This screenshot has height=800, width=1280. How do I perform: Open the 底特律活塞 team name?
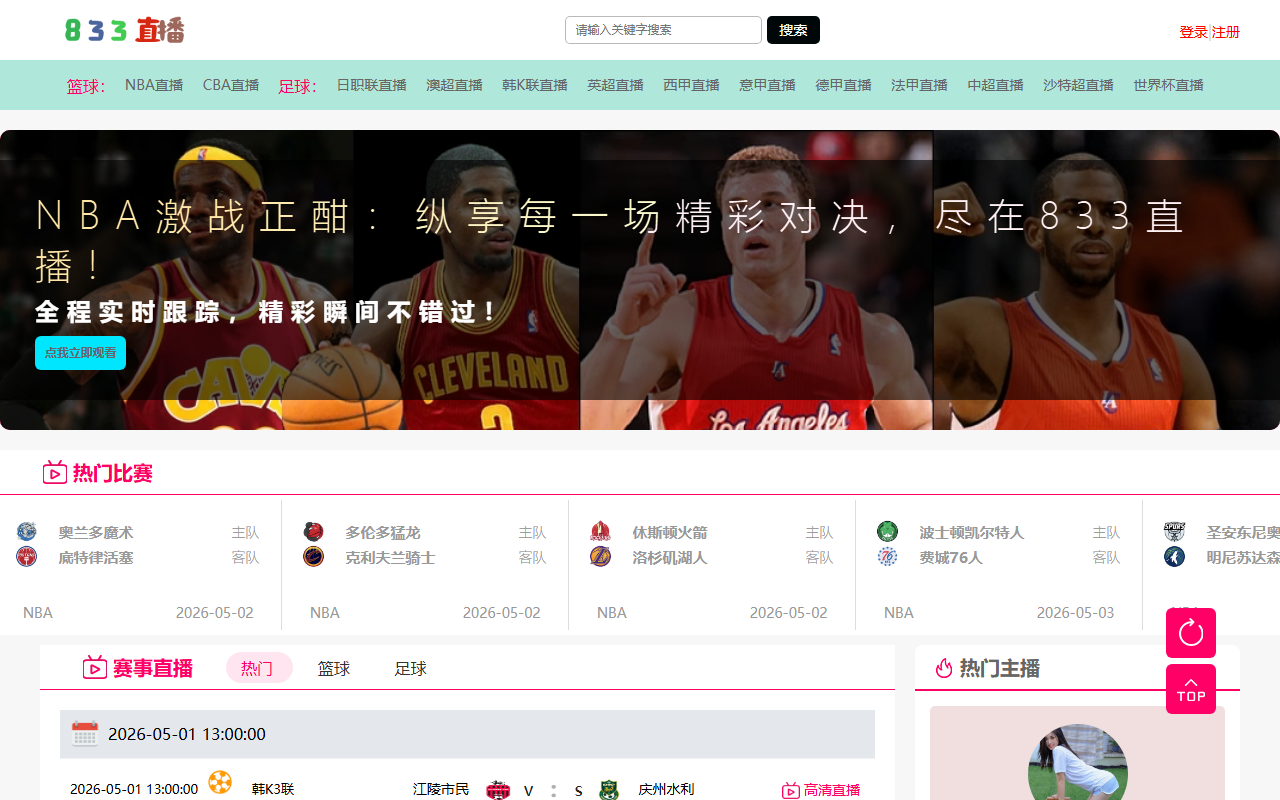point(96,558)
